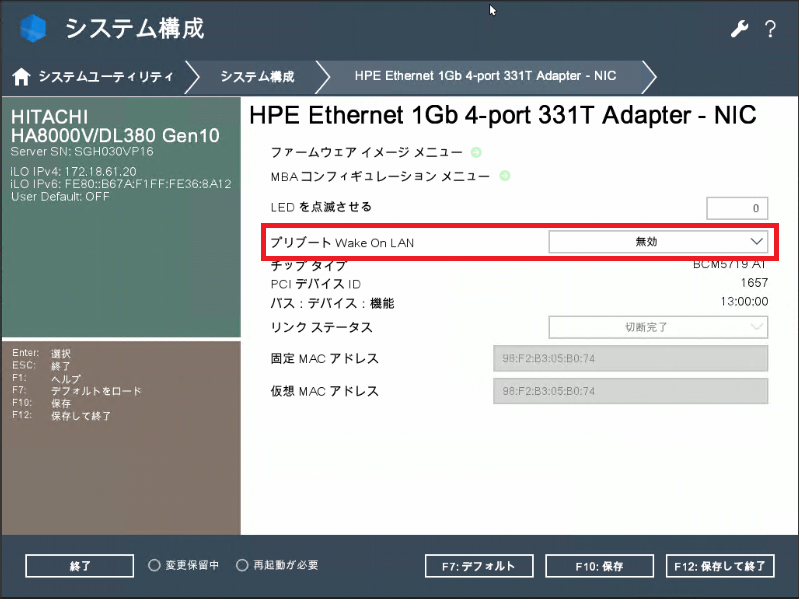Click F12: 保存して終了 button

[720, 566]
